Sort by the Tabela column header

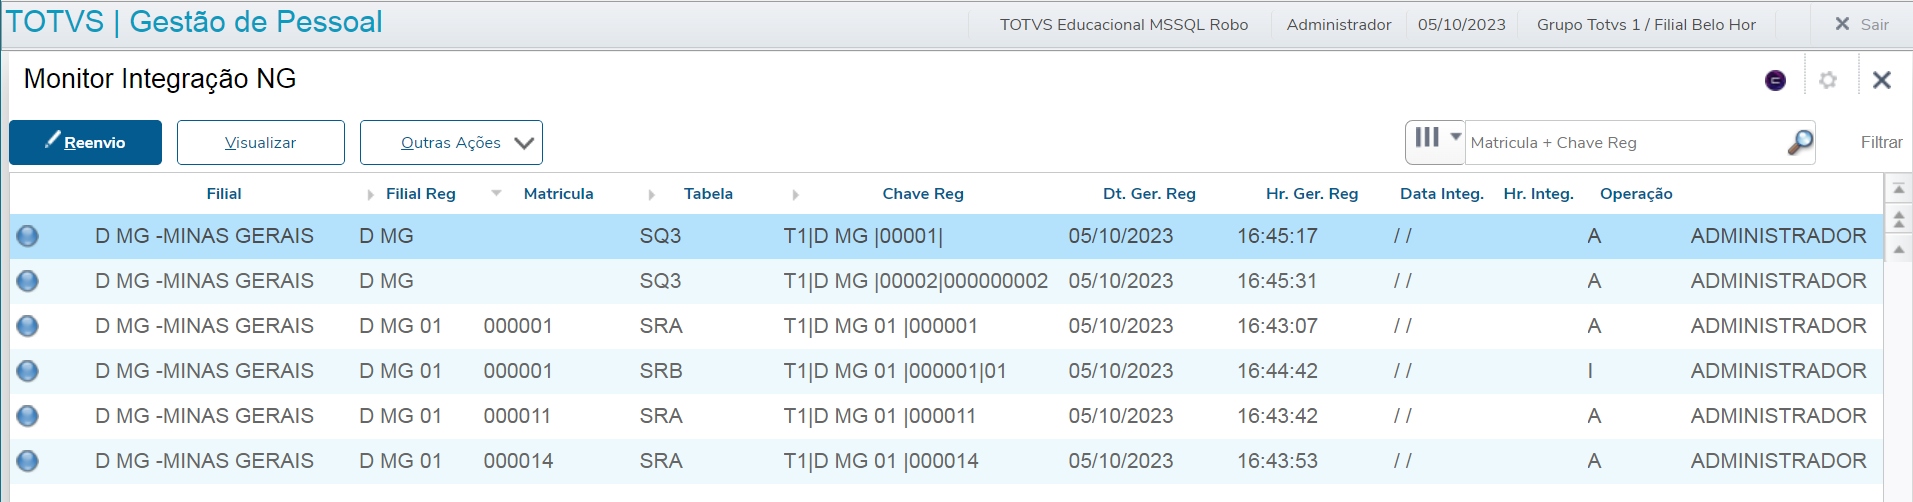click(x=708, y=194)
